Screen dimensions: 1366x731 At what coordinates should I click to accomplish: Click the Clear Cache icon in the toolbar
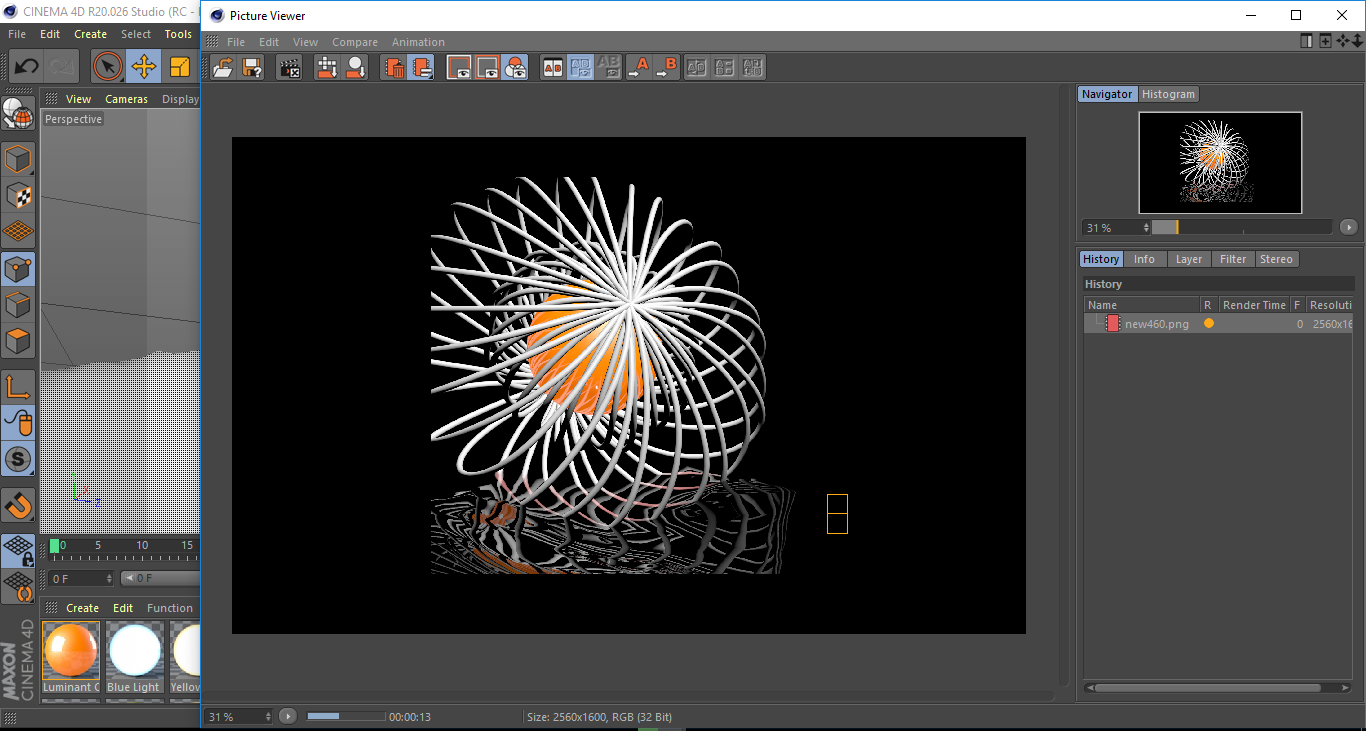click(422, 67)
